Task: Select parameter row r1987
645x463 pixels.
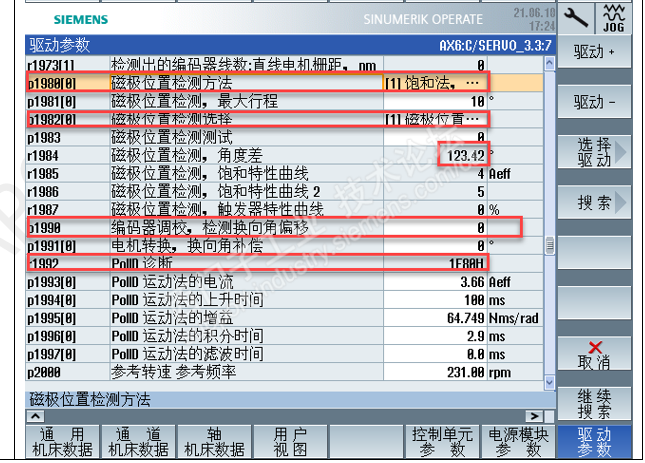Action: point(284,210)
